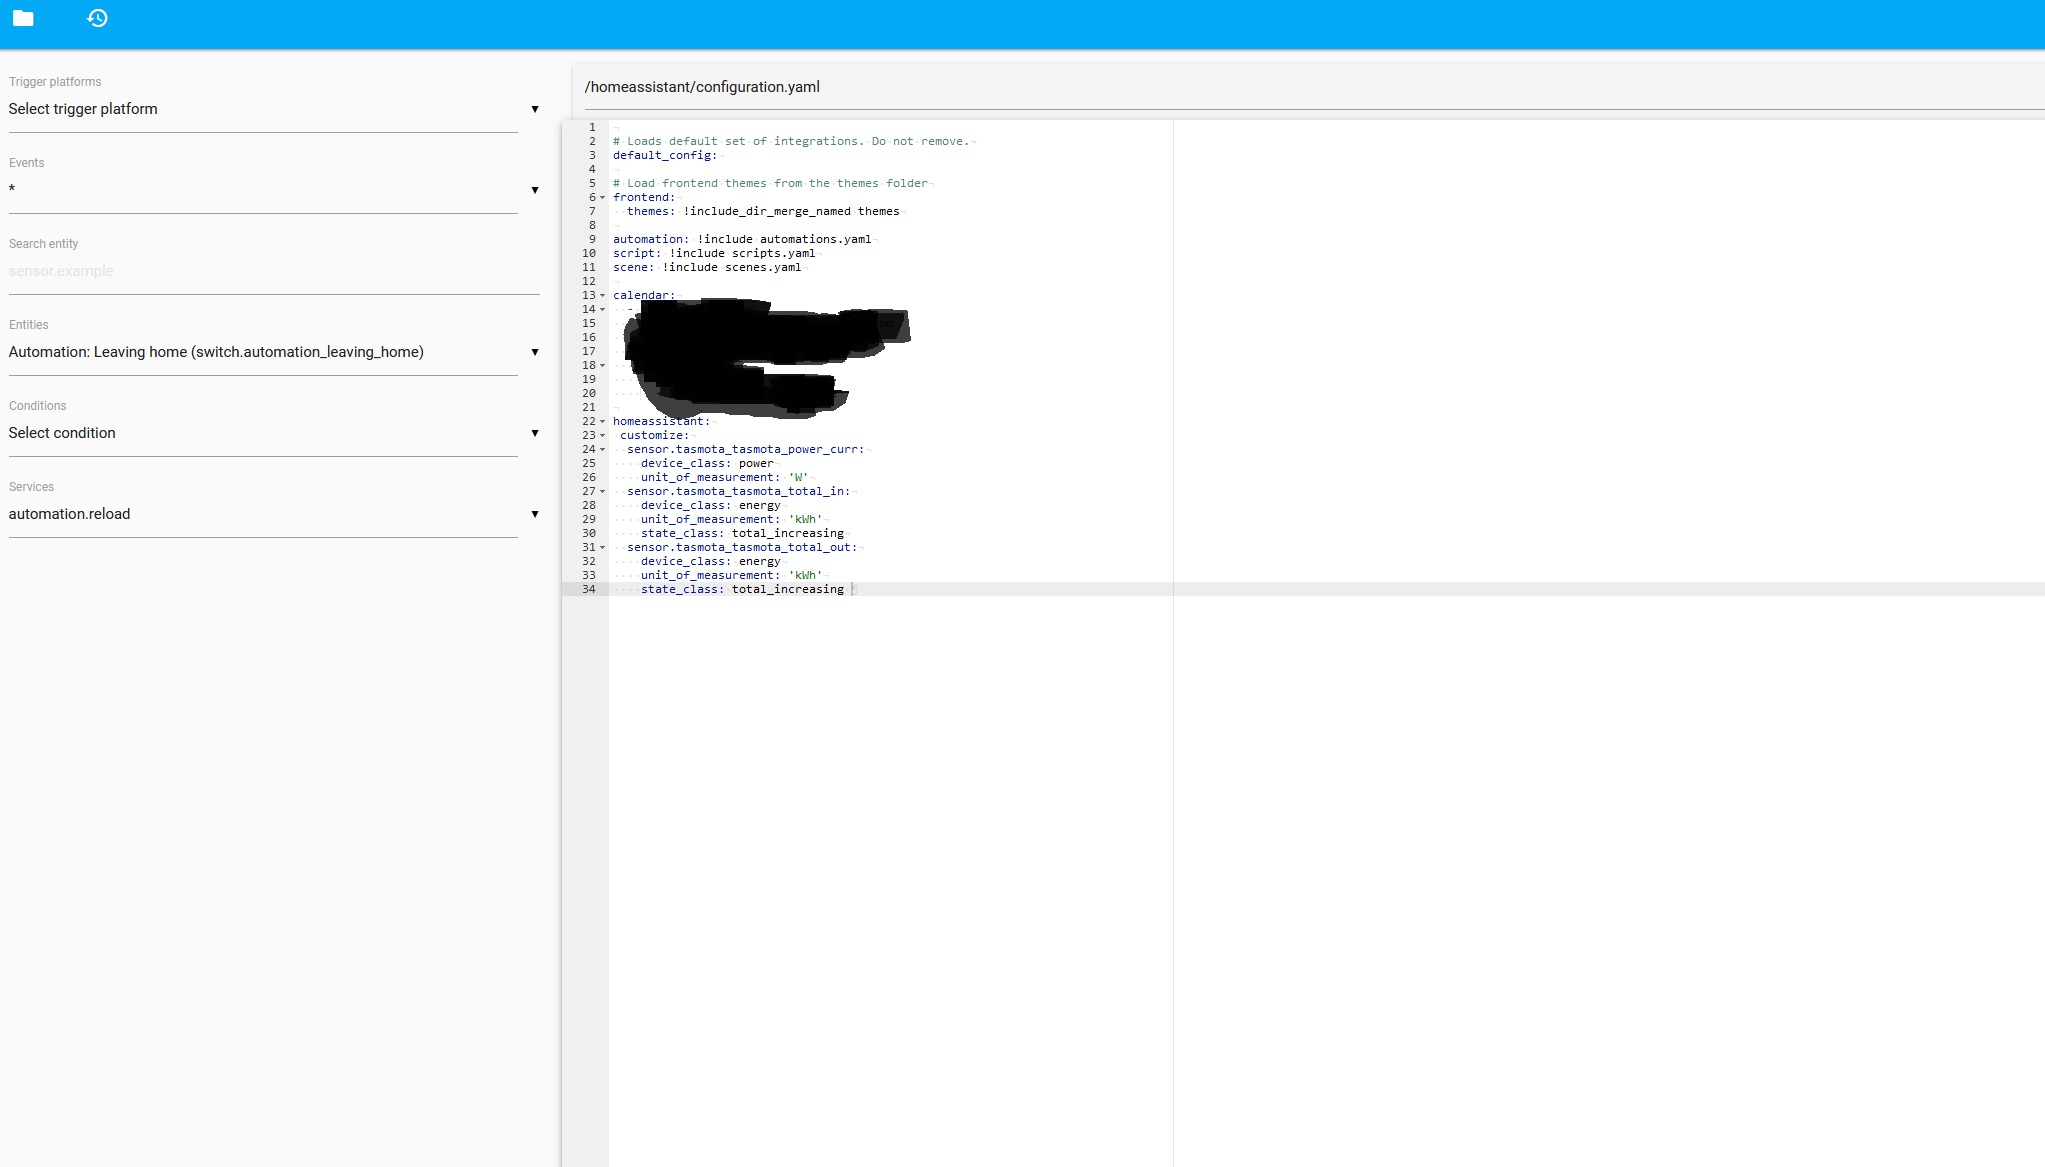
Task: Open Services dropdown showing automation.reload
Action: click(x=263, y=514)
